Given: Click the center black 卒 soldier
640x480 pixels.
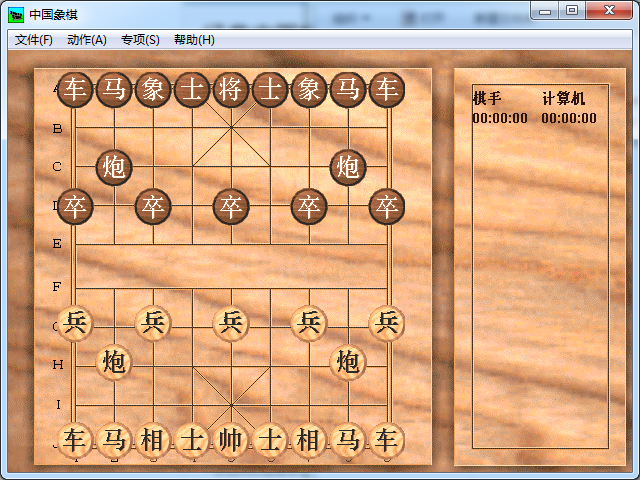Looking at the screenshot, I should point(231,207).
